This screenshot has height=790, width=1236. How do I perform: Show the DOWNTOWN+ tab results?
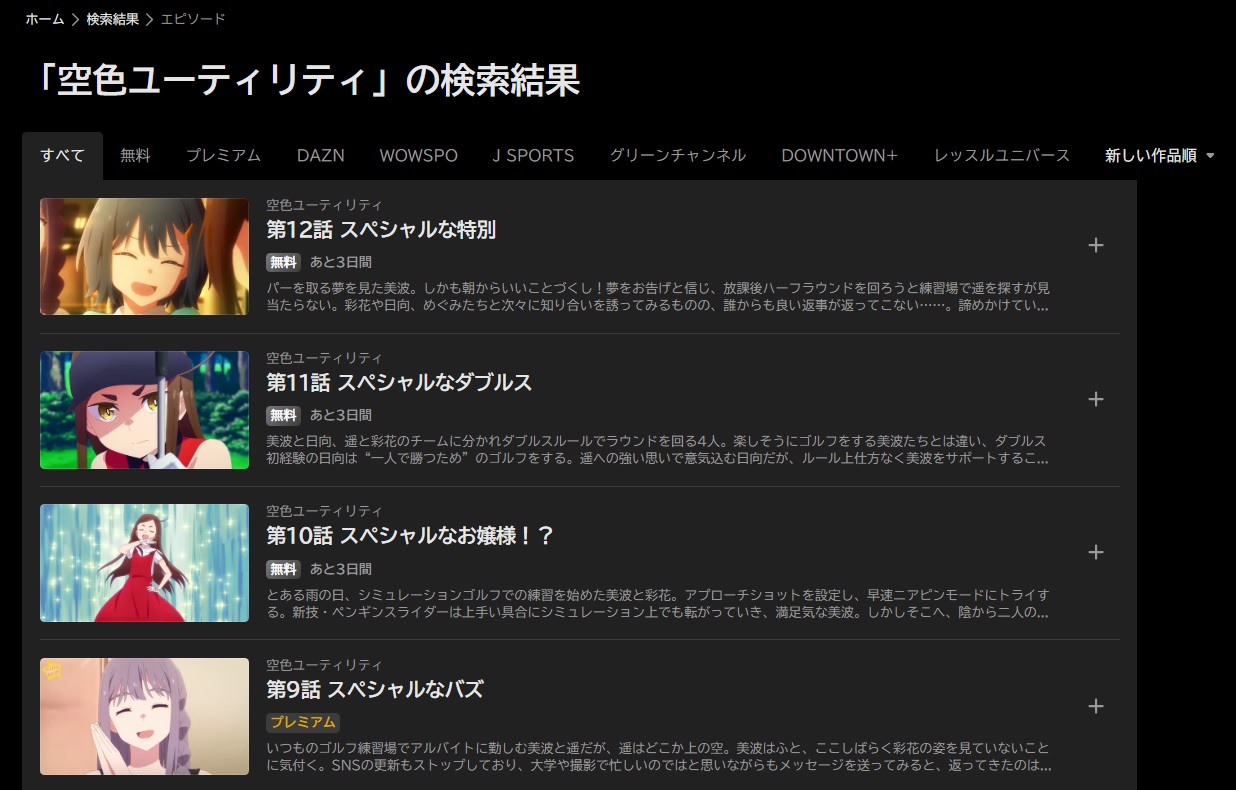(839, 156)
